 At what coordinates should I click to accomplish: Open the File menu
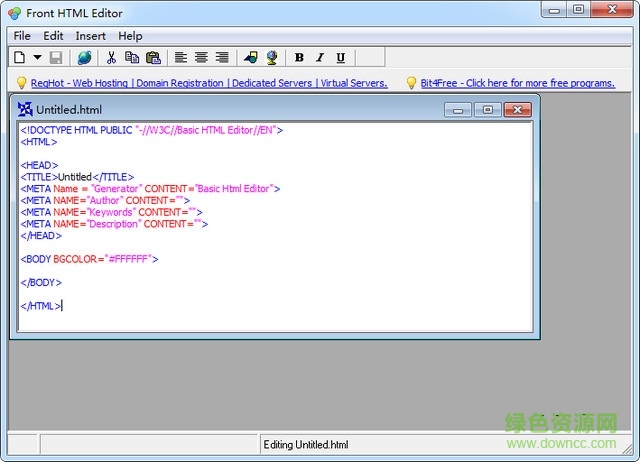[x=22, y=36]
